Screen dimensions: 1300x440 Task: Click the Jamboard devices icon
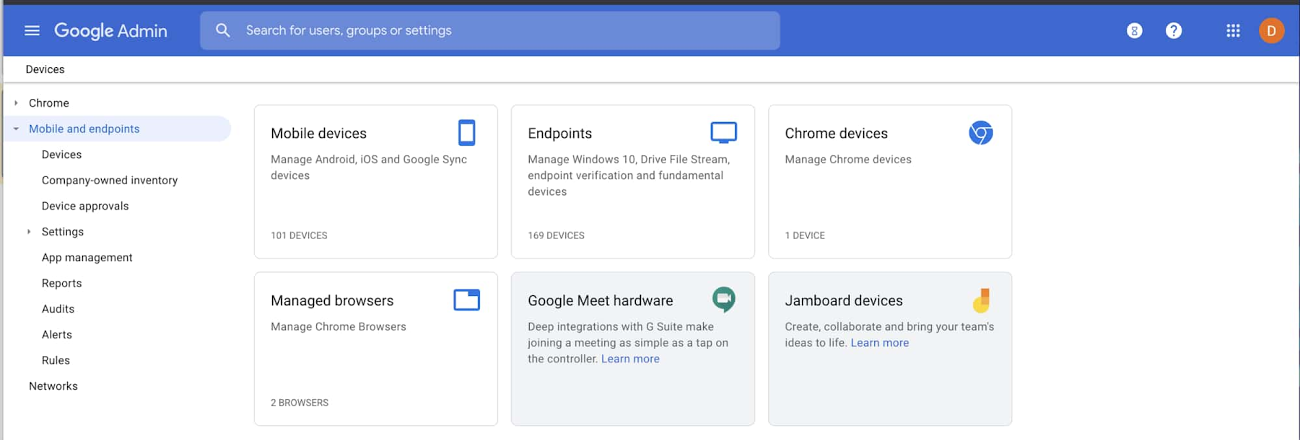click(x=981, y=300)
